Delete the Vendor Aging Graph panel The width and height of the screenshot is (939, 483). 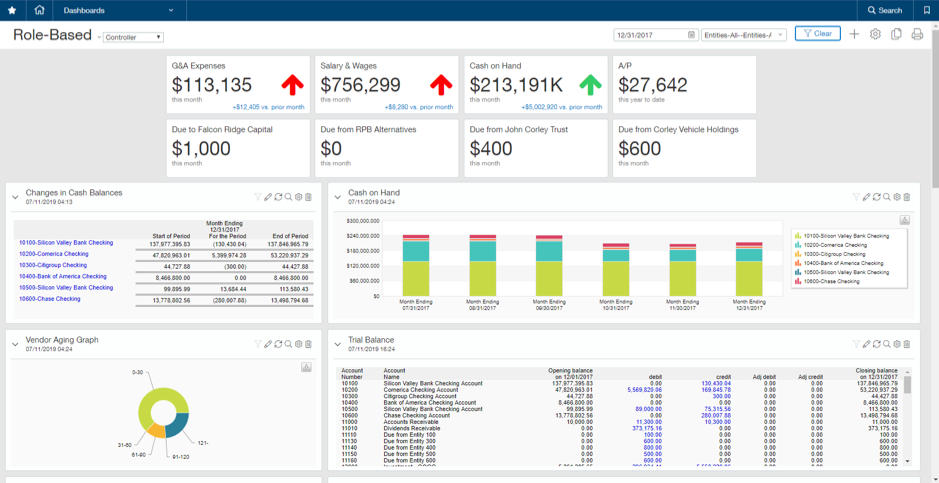coord(308,344)
